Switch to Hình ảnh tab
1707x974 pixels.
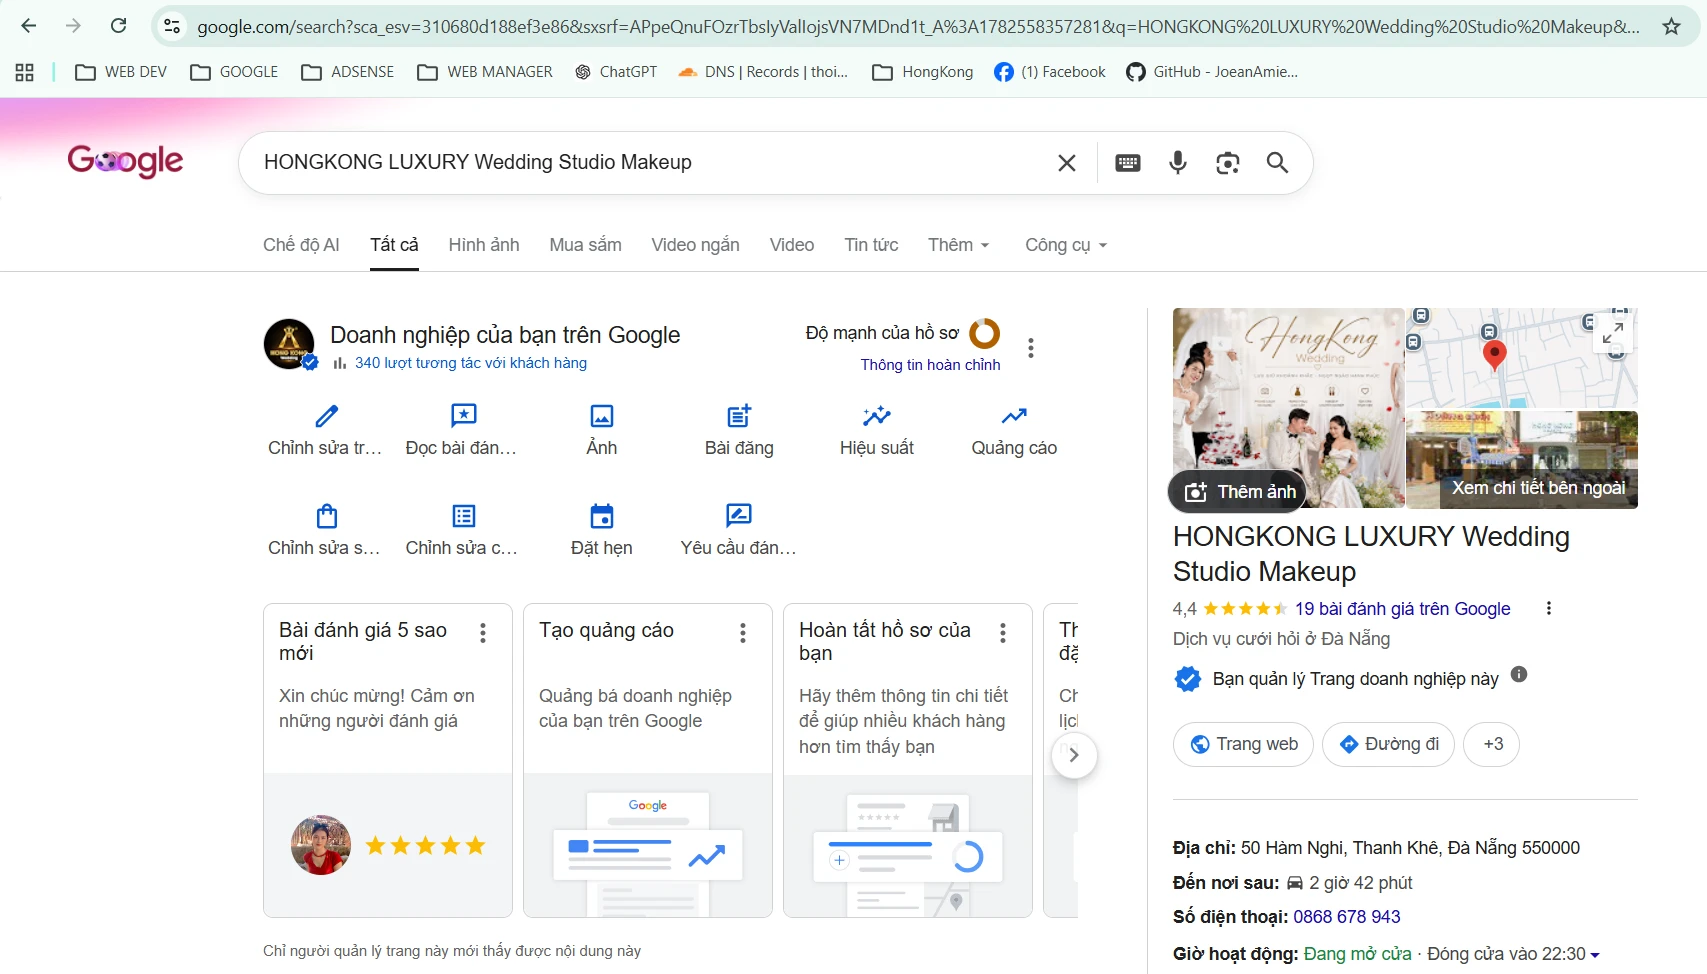click(x=484, y=245)
